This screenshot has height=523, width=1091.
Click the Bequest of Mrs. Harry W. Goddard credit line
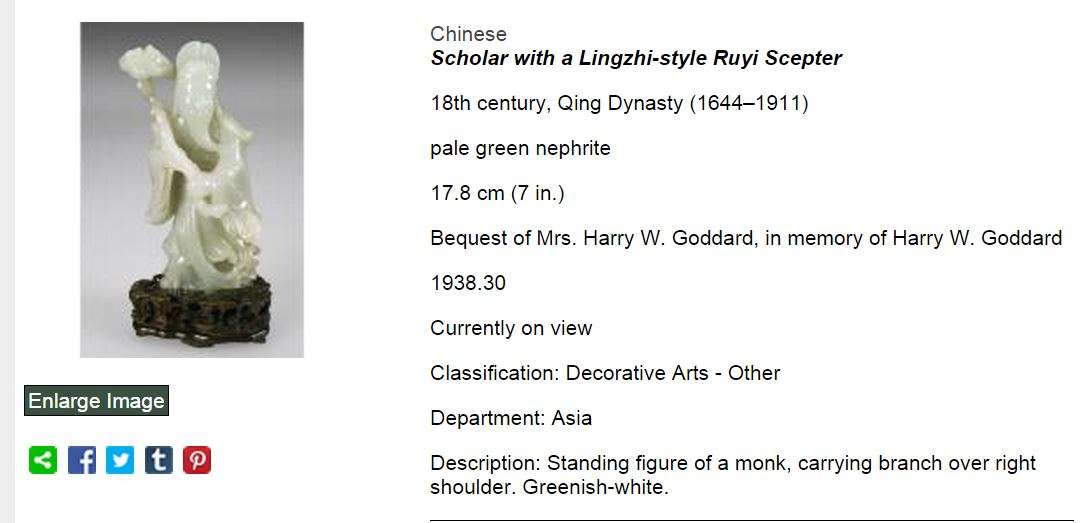point(745,238)
